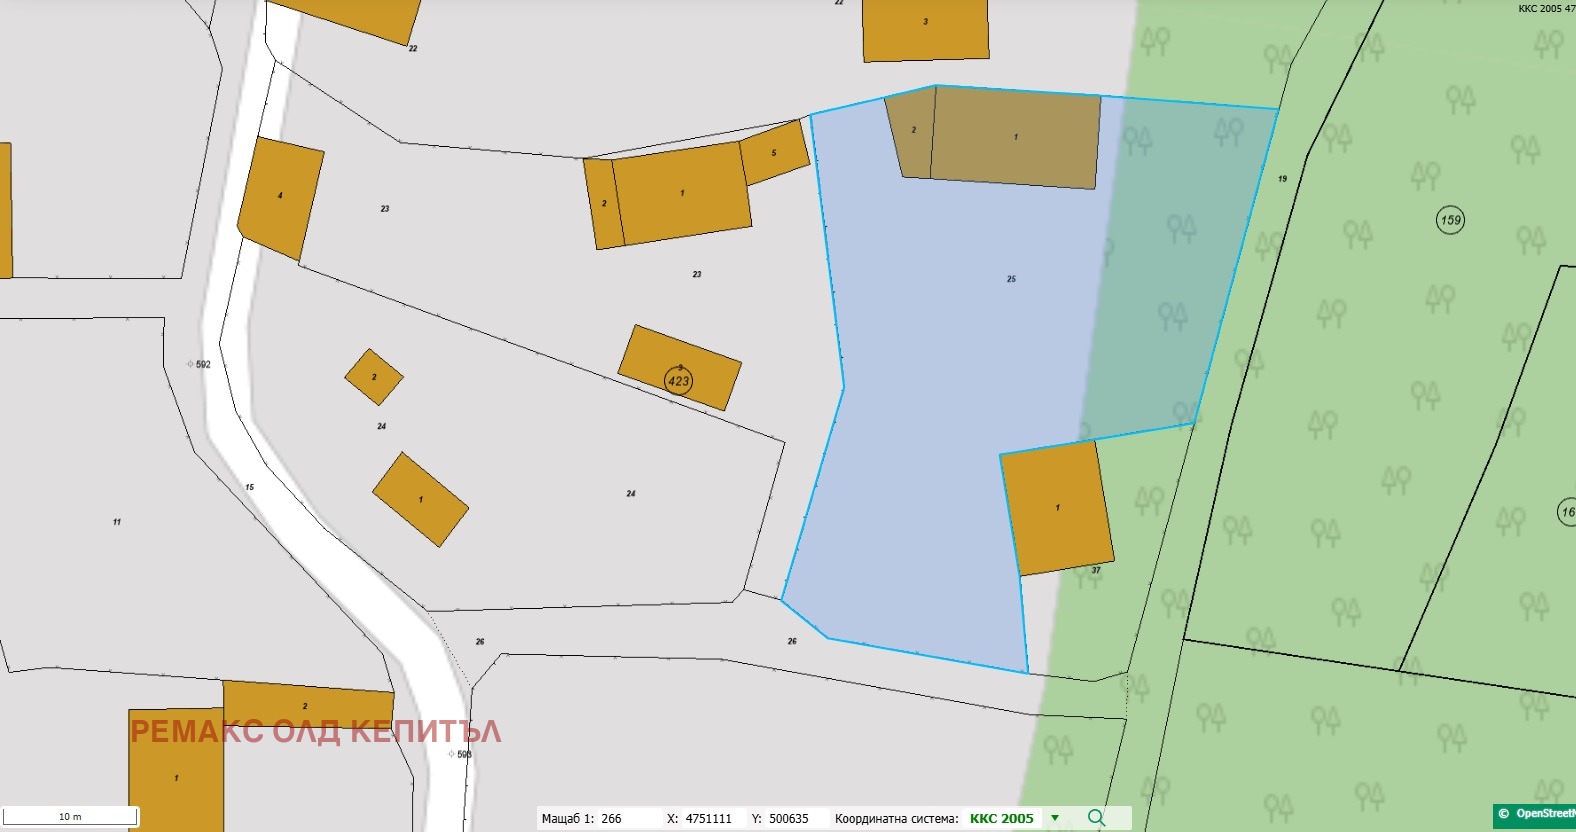Click parcel number 25 in highlighted plot
This screenshot has height=832, width=1576.
tap(1011, 279)
